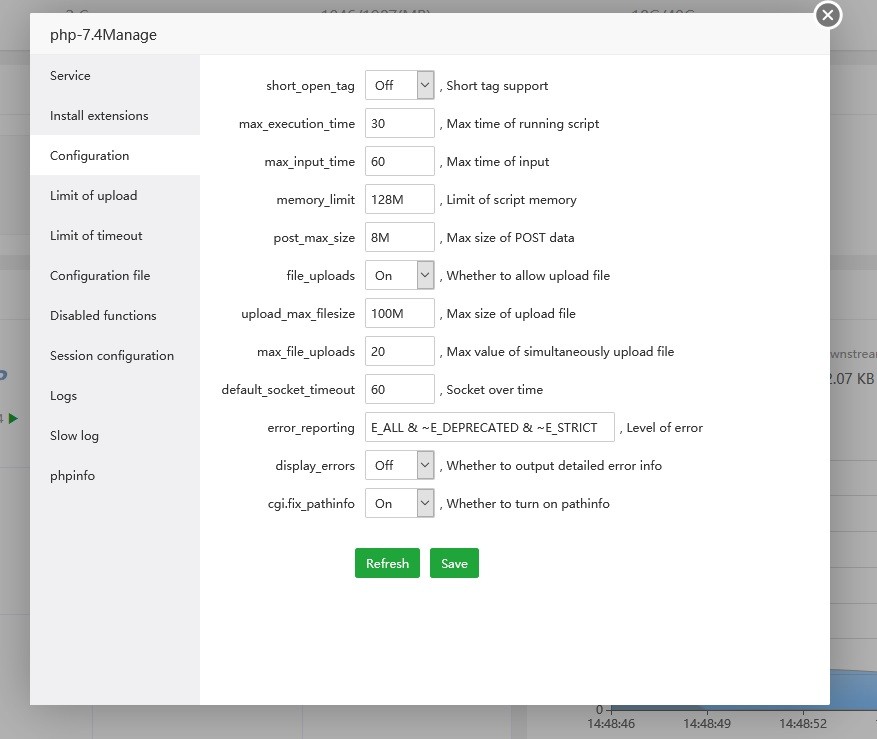The width and height of the screenshot is (877, 739).
Task: Show the Disabled functions tab
Action: click(103, 316)
